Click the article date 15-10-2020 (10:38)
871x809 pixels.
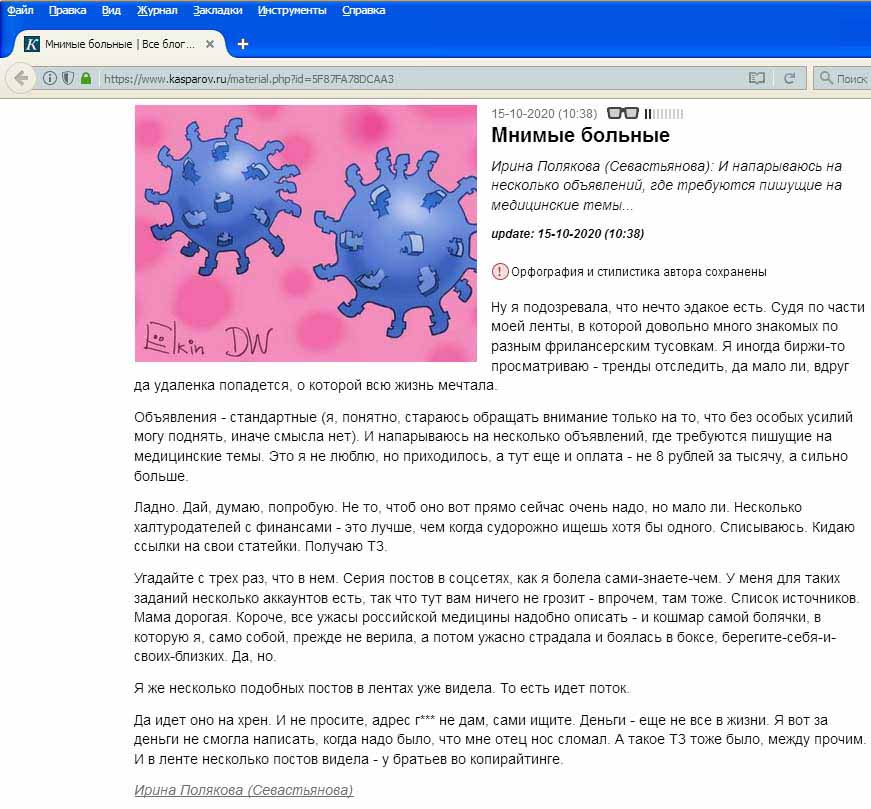(544, 114)
